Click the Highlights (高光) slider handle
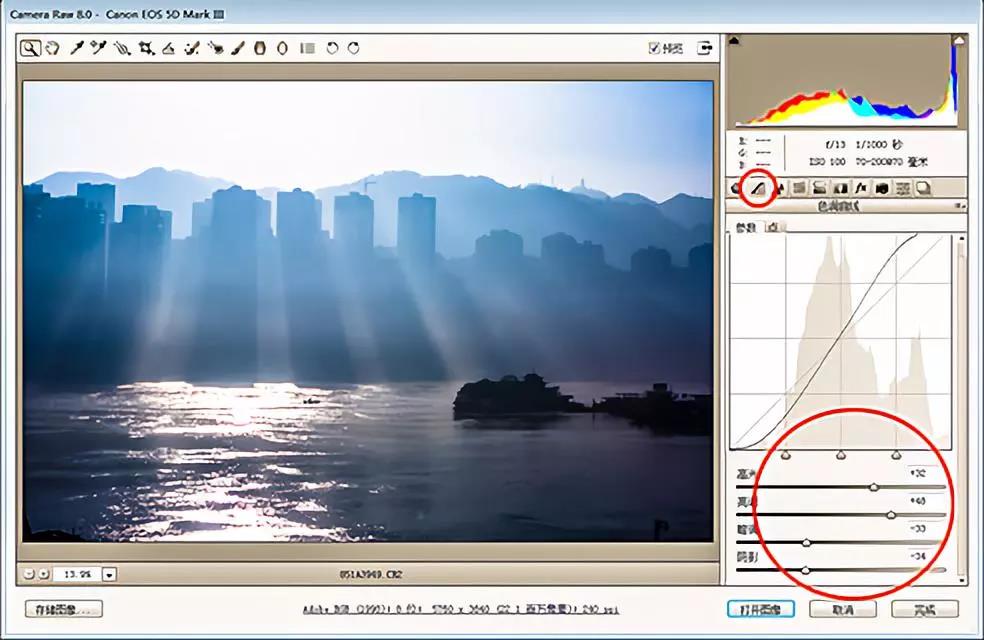Image resolution: width=984 pixels, height=640 pixels. coord(874,487)
